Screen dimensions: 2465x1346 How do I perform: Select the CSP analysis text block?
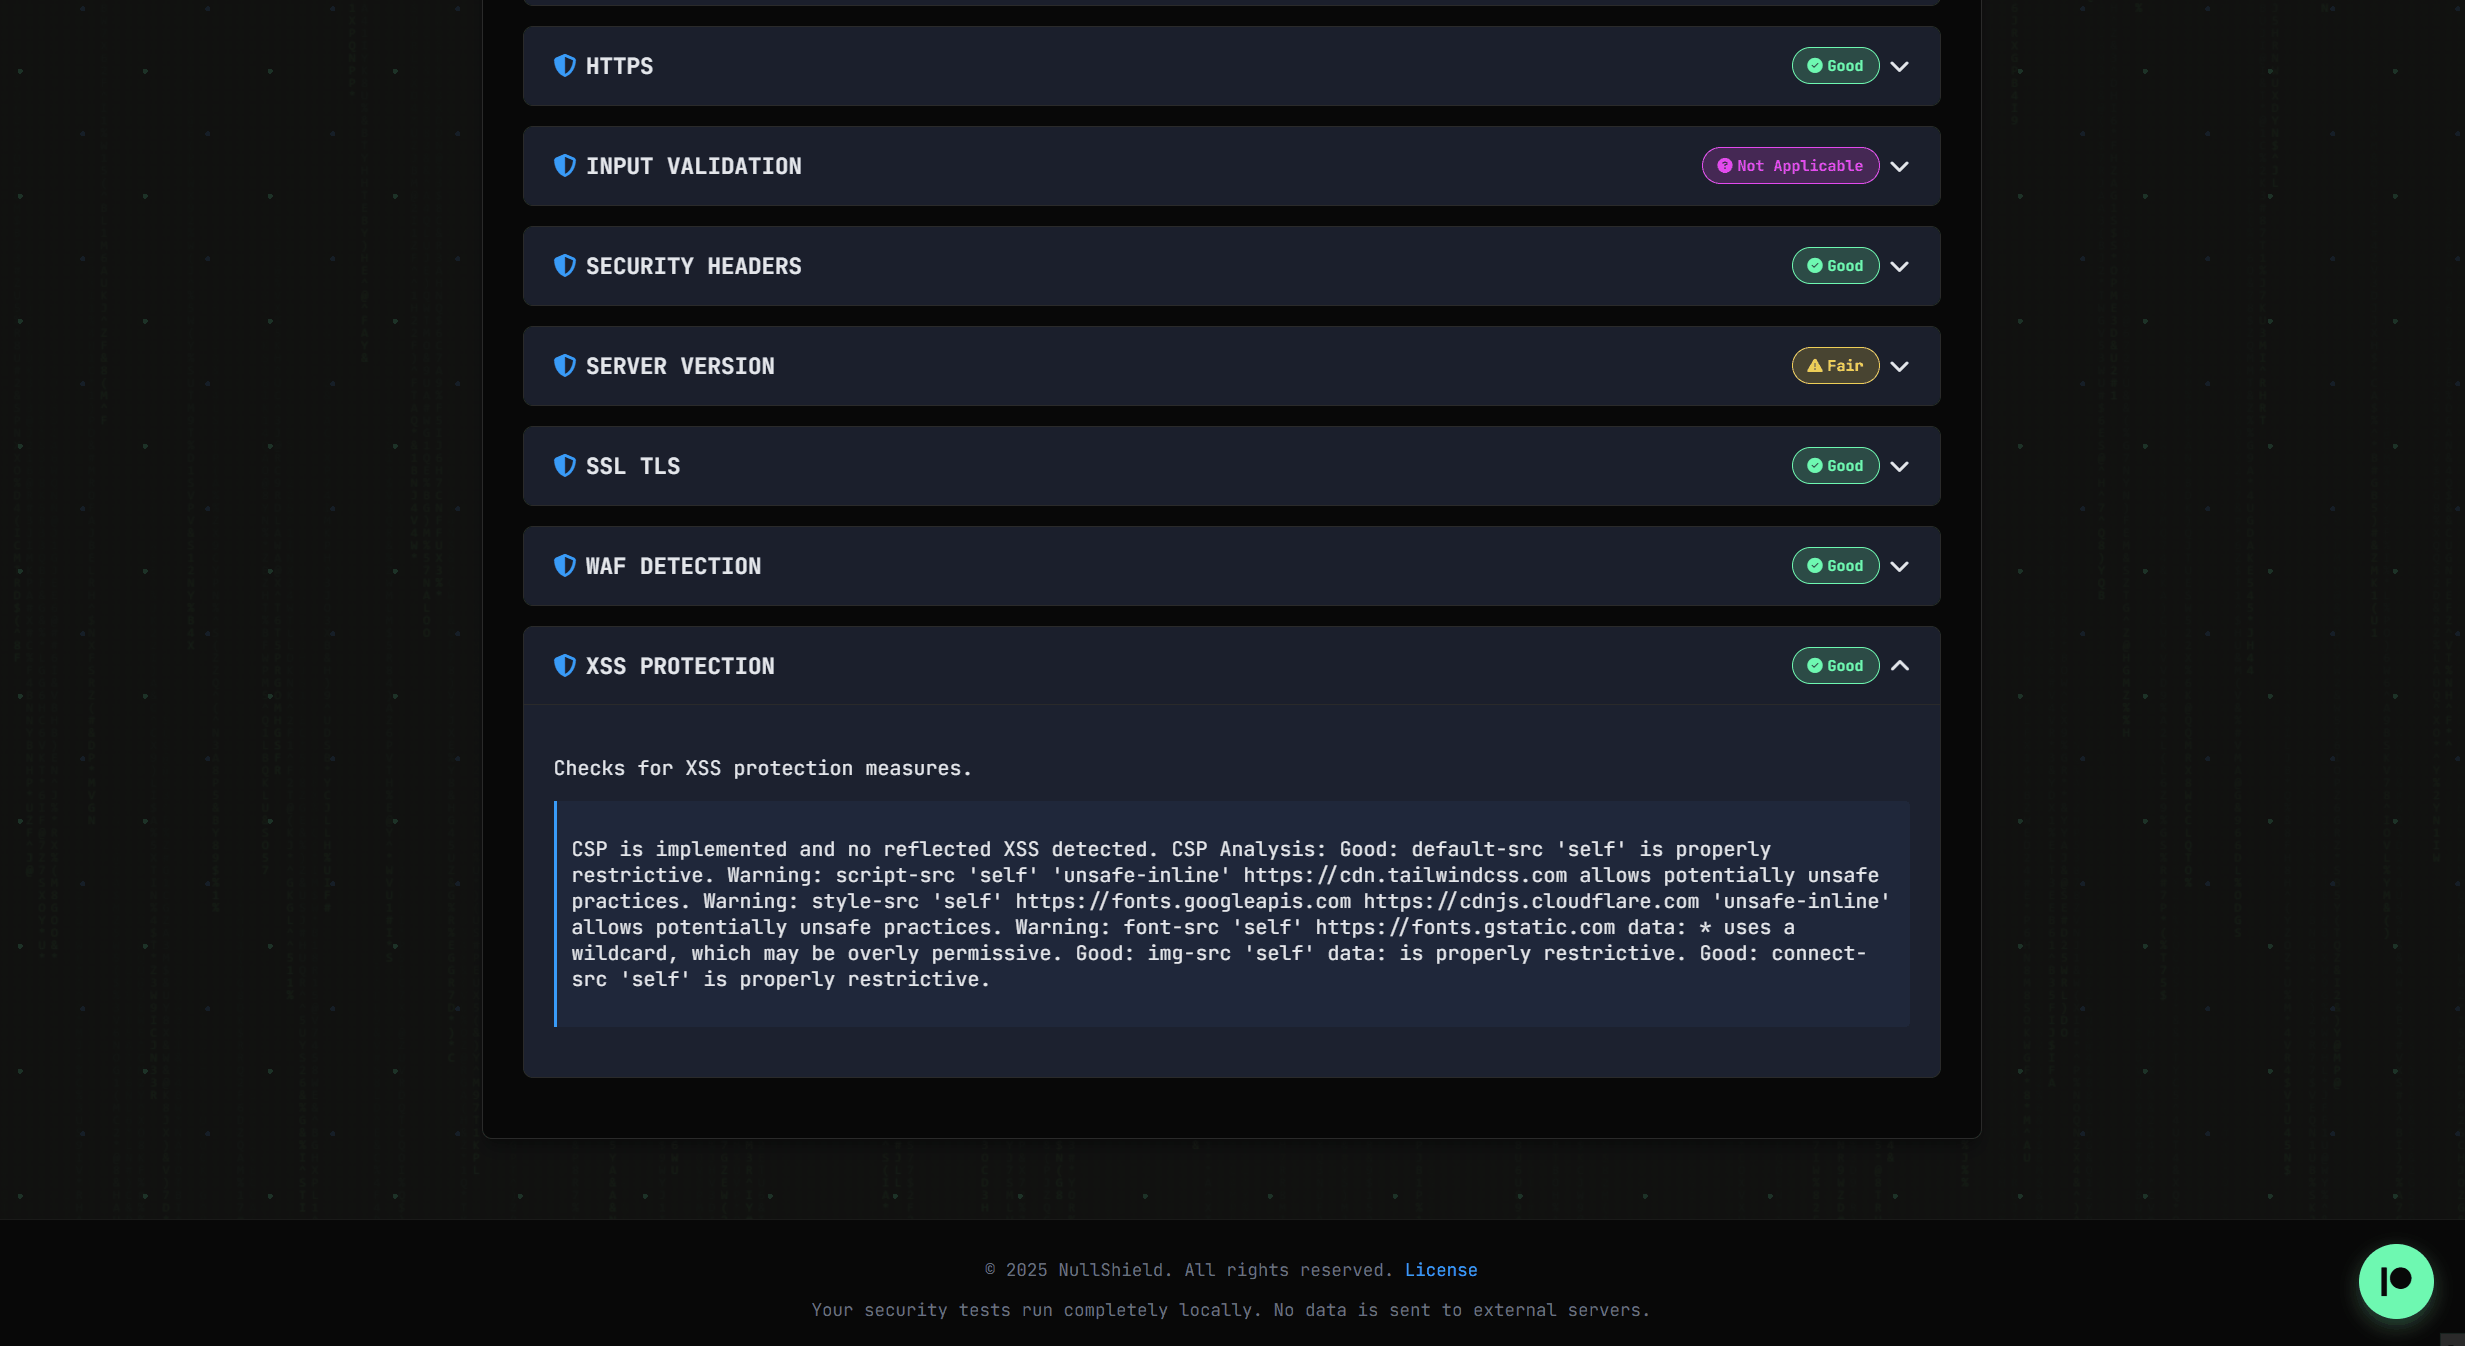[1228, 914]
